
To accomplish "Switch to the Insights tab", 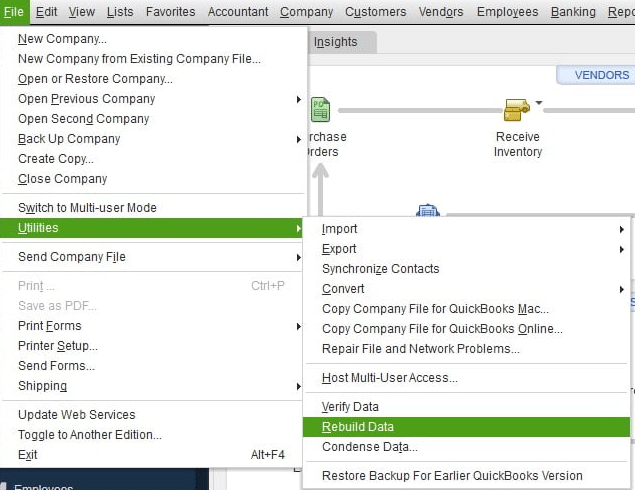I will [335, 42].
